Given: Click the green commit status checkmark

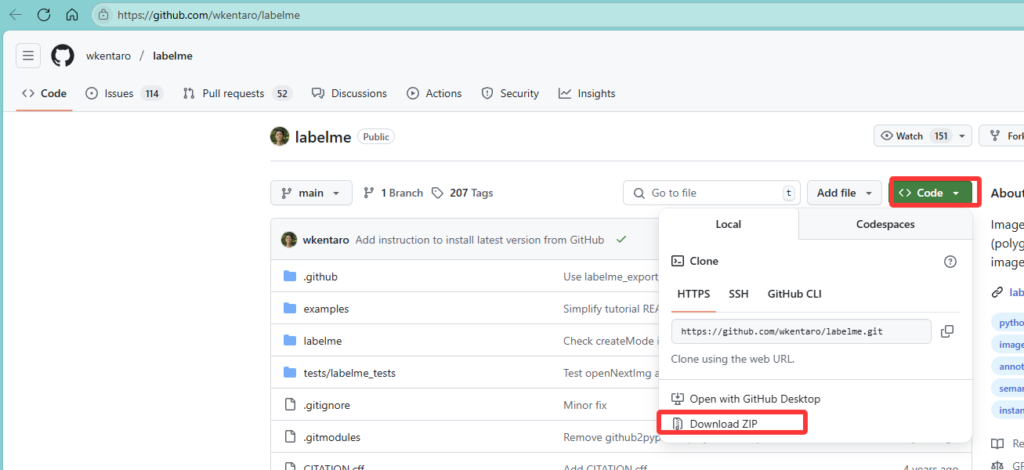Looking at the screenshot, I should [x=621, y=240].
